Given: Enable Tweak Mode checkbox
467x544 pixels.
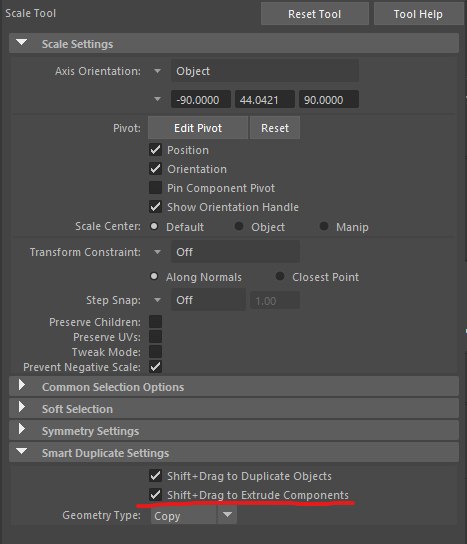Looking at the screenshot, I should coord(155,351).
